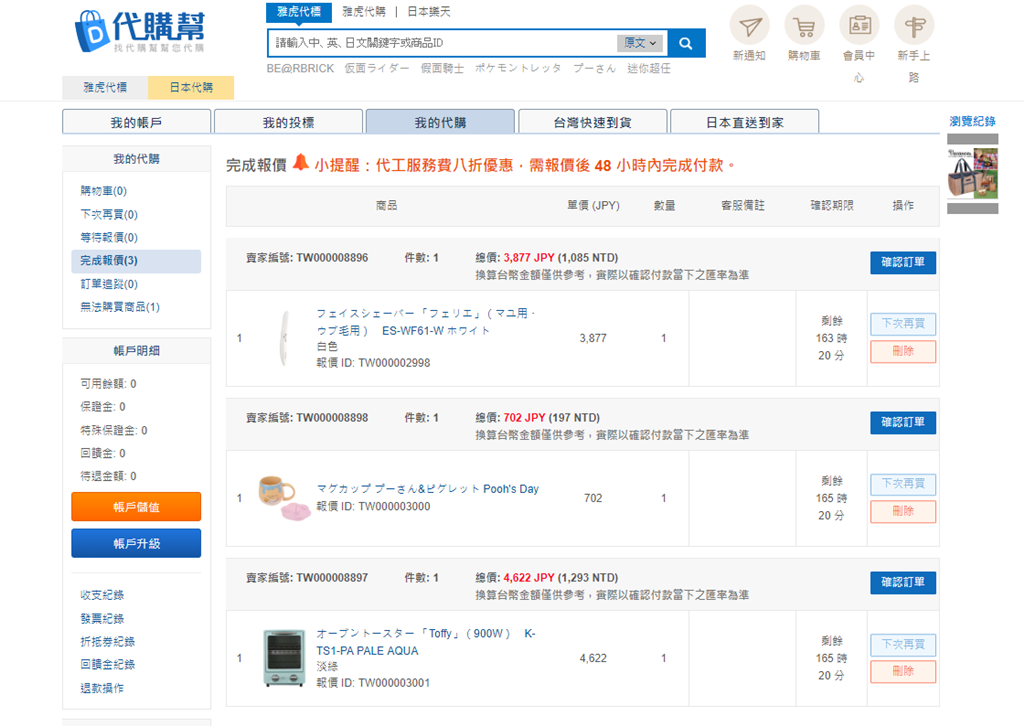Image resolution: width=1024 pixels, height=726 pixels.
Task: Select the 日本代購 tab
Action: tap(191, 87)
